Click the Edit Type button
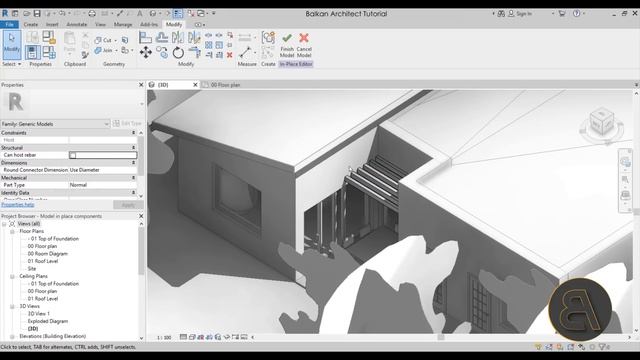The height and width of the screenshot is (360, 640). 127,123
